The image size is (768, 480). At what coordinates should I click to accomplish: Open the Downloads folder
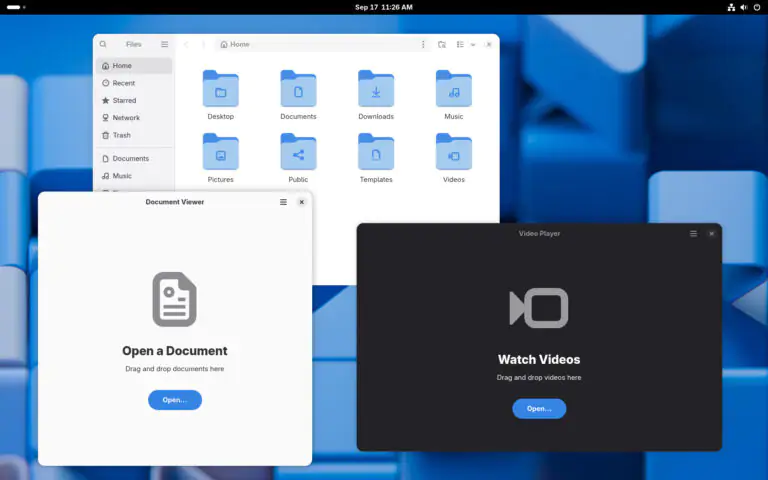[376, 89]
